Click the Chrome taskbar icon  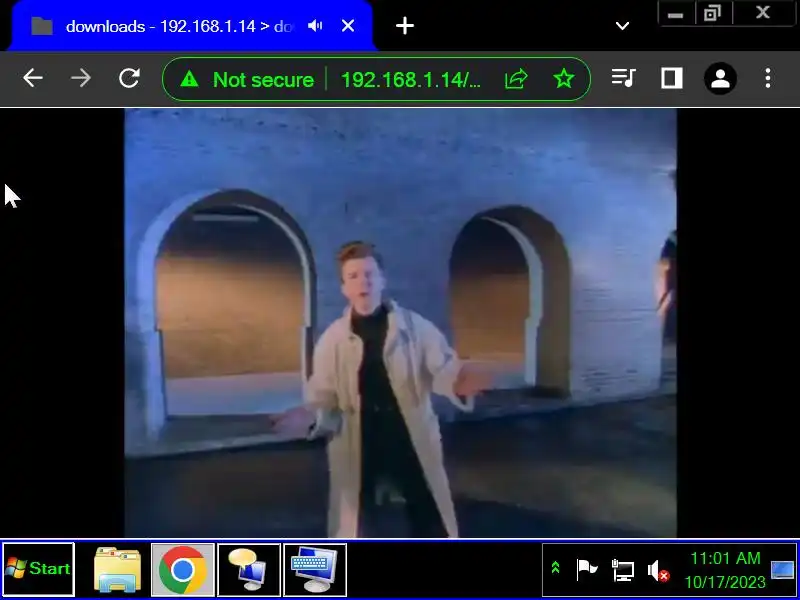(183, 569)
